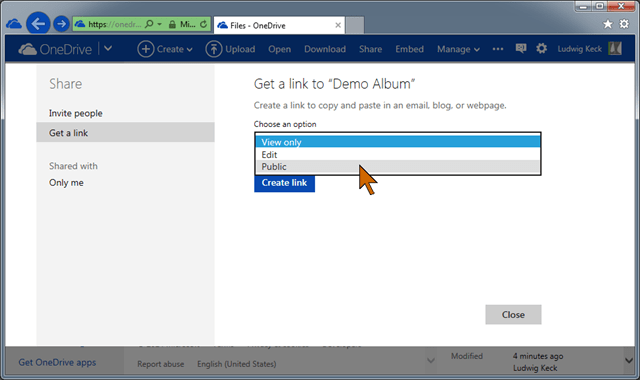The width and height of the screenshot is (640, 380).
Task: Open the more options ellipsis menu
Action: [x=498, y=49]
